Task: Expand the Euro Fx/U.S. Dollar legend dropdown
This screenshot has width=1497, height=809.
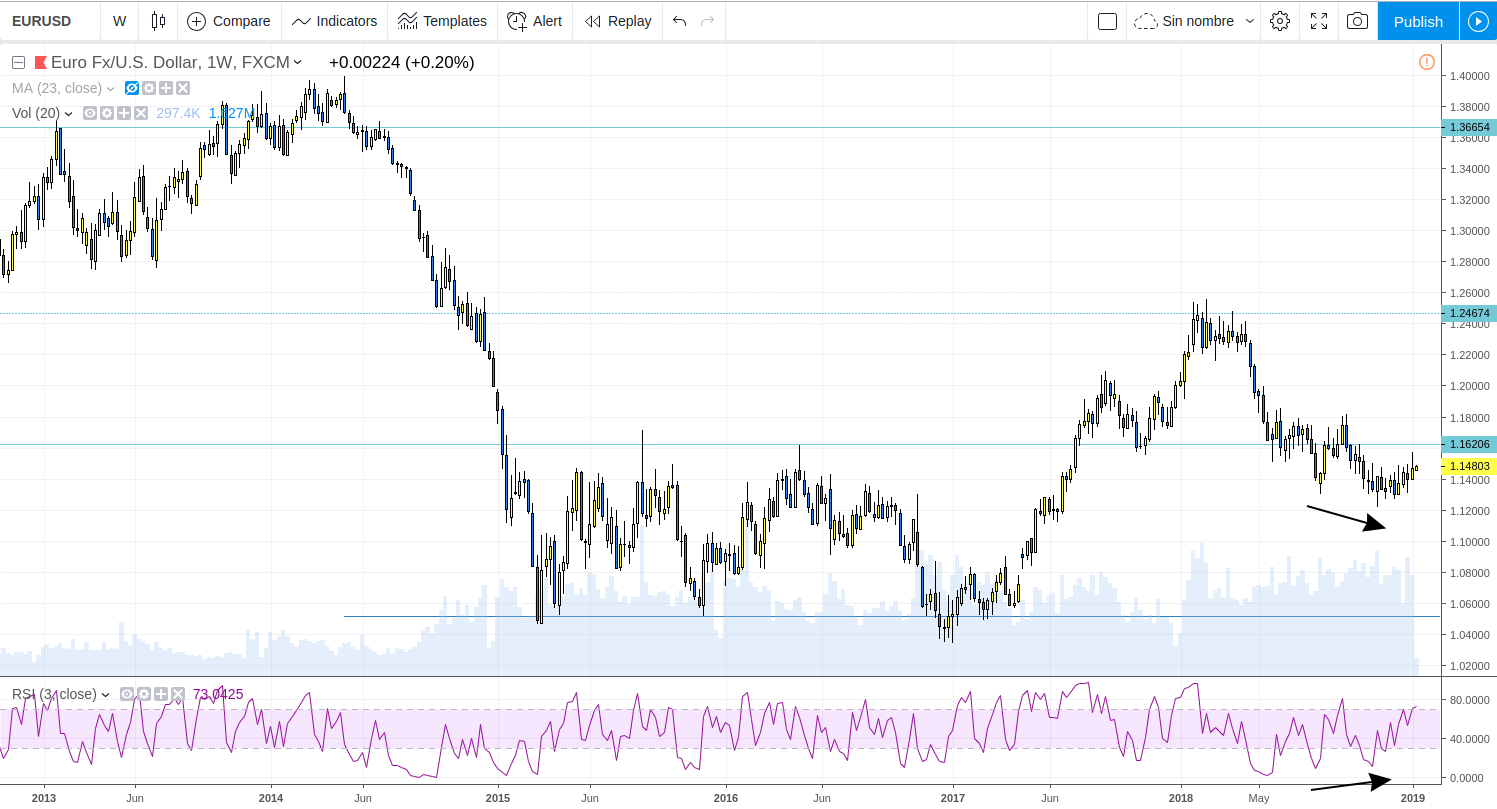Action: tap(295, 62)
